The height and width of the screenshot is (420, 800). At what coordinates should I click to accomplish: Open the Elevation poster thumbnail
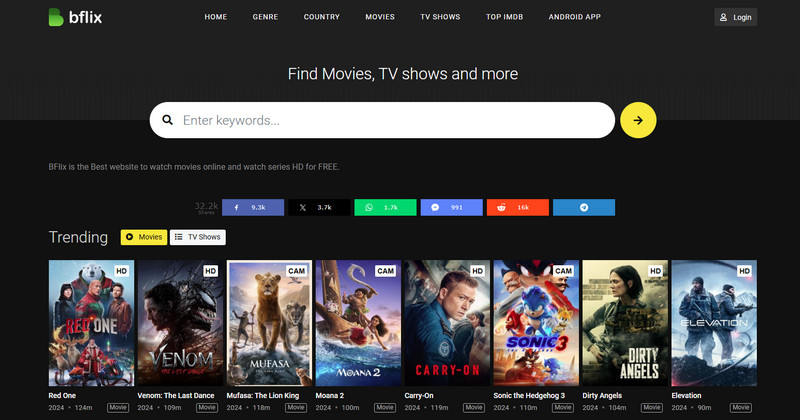714,323
